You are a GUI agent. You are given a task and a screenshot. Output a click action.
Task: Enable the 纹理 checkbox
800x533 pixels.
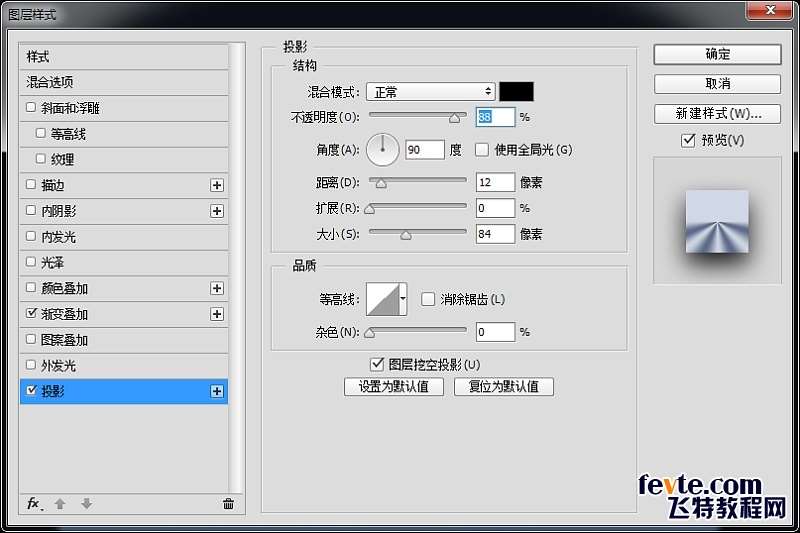tap(41, 159)
